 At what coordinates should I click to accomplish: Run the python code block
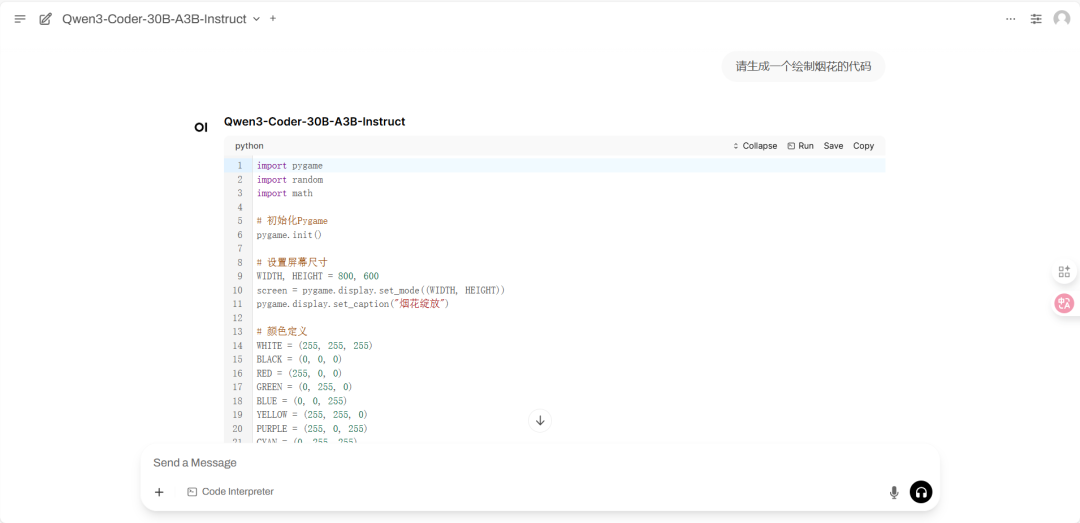pos(800,146)
